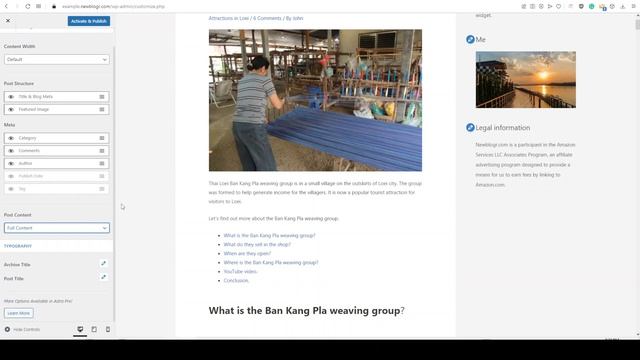Edit Archive Title typography
The width and height of the screenshot is (640, 360).
(x=104, y=264)
